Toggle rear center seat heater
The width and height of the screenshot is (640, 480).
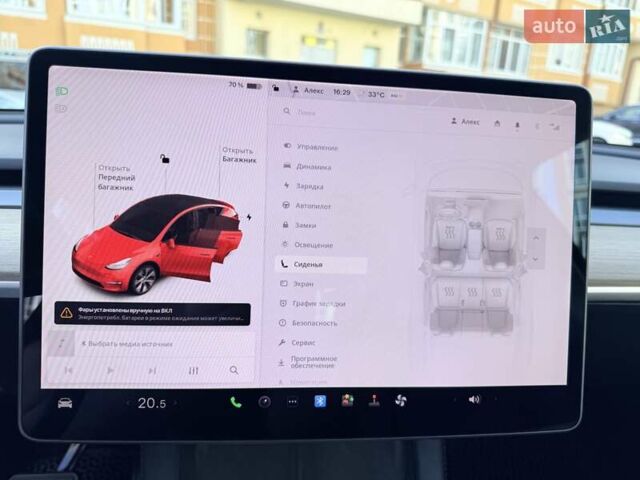click(x=471, y=291)
